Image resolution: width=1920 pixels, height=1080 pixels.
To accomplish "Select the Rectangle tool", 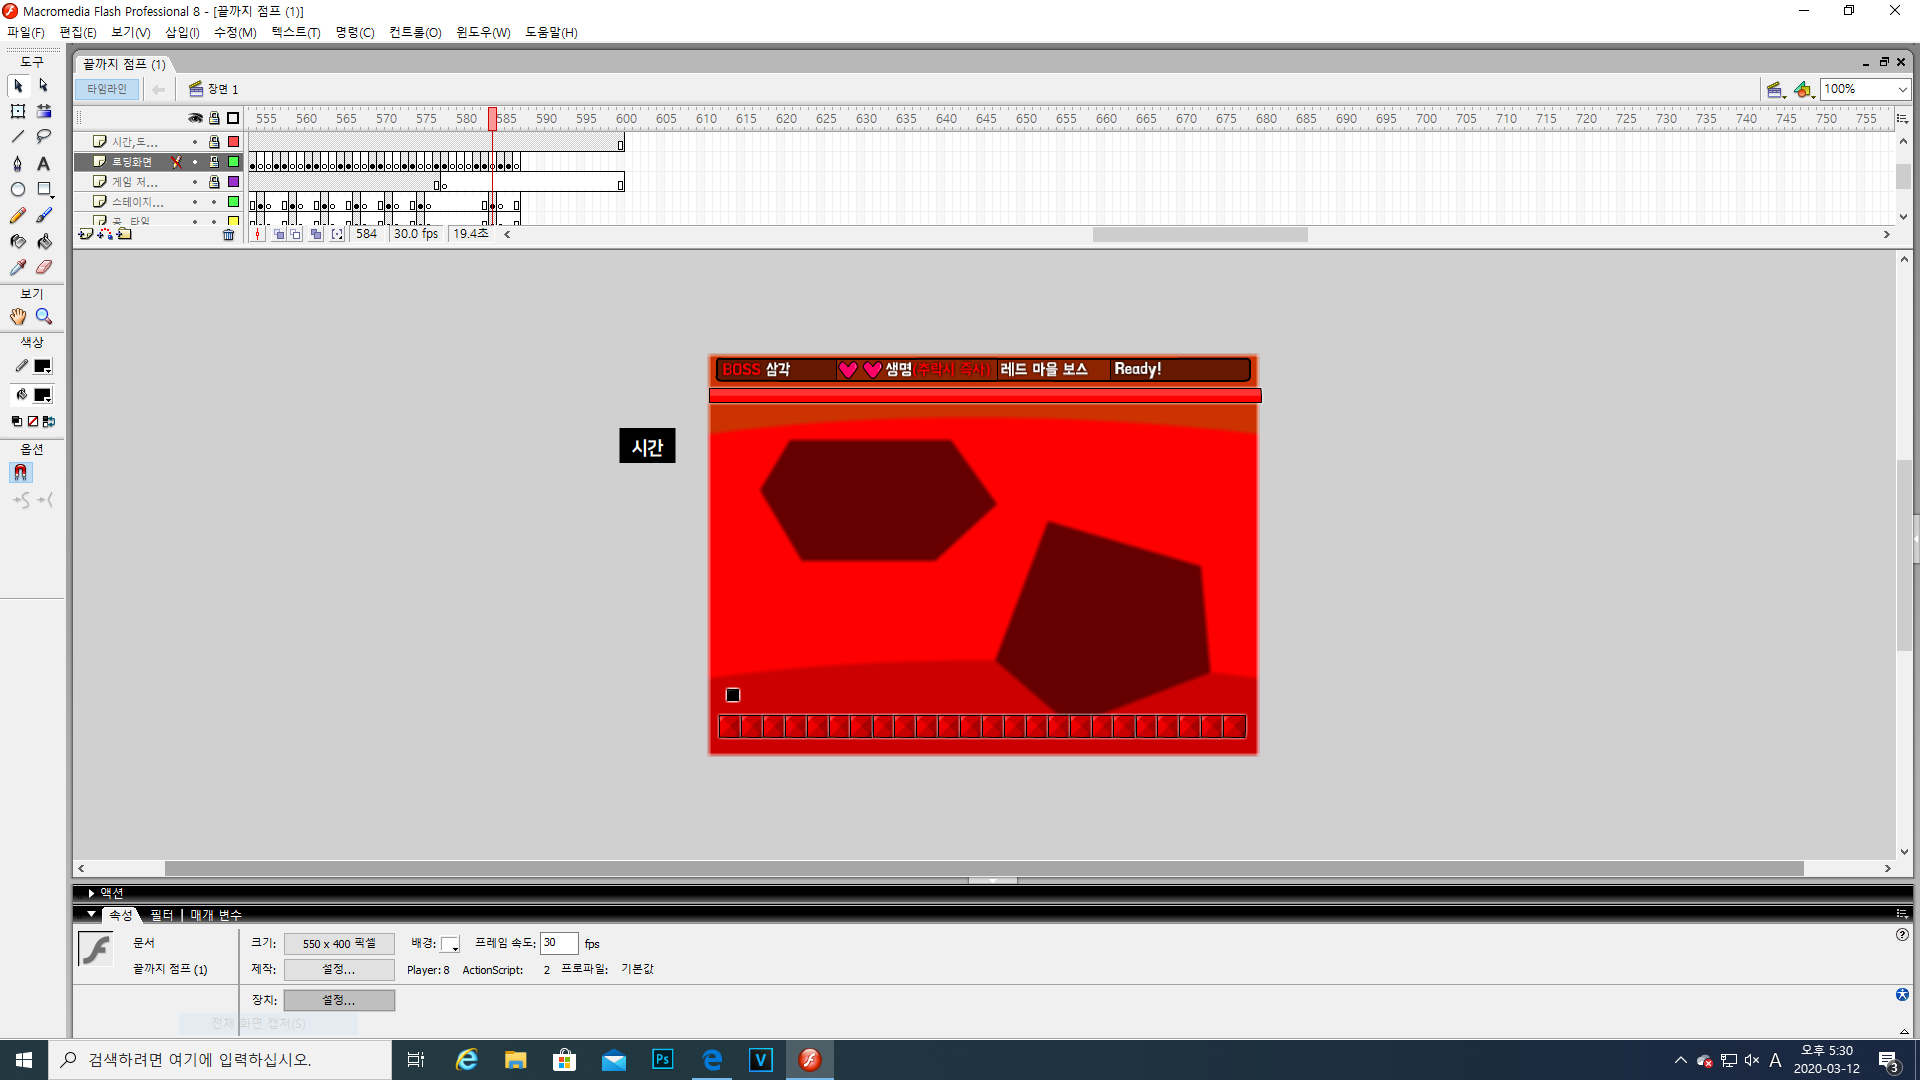I will 44,189.
